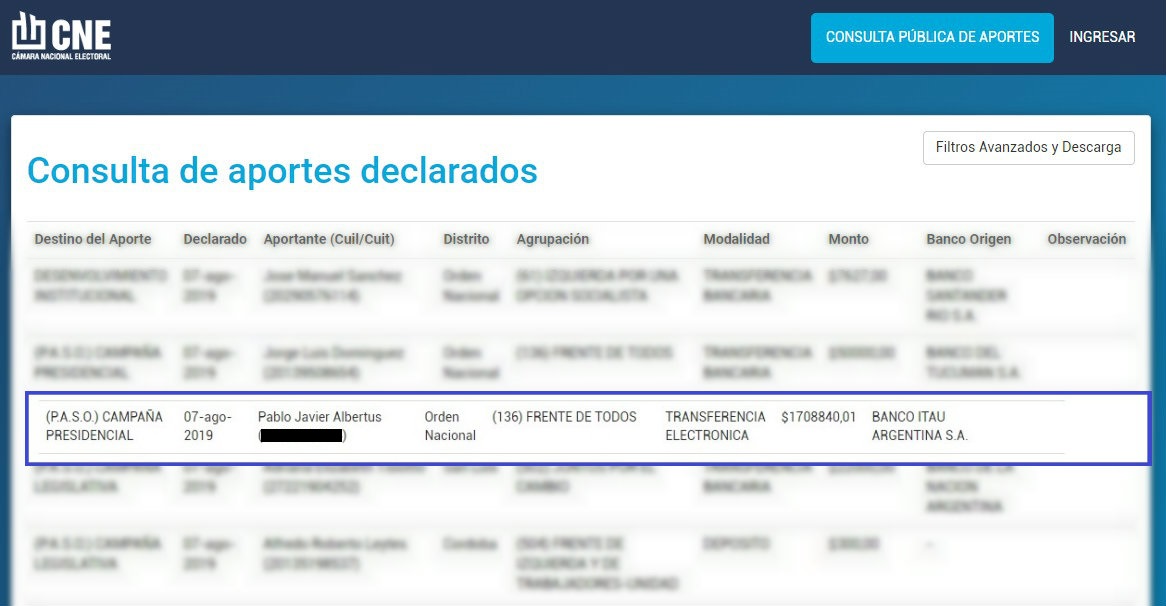Screen dimensions: 1166x606
Task: Click the Modalidad column header
Action: [x=736, y=239]
